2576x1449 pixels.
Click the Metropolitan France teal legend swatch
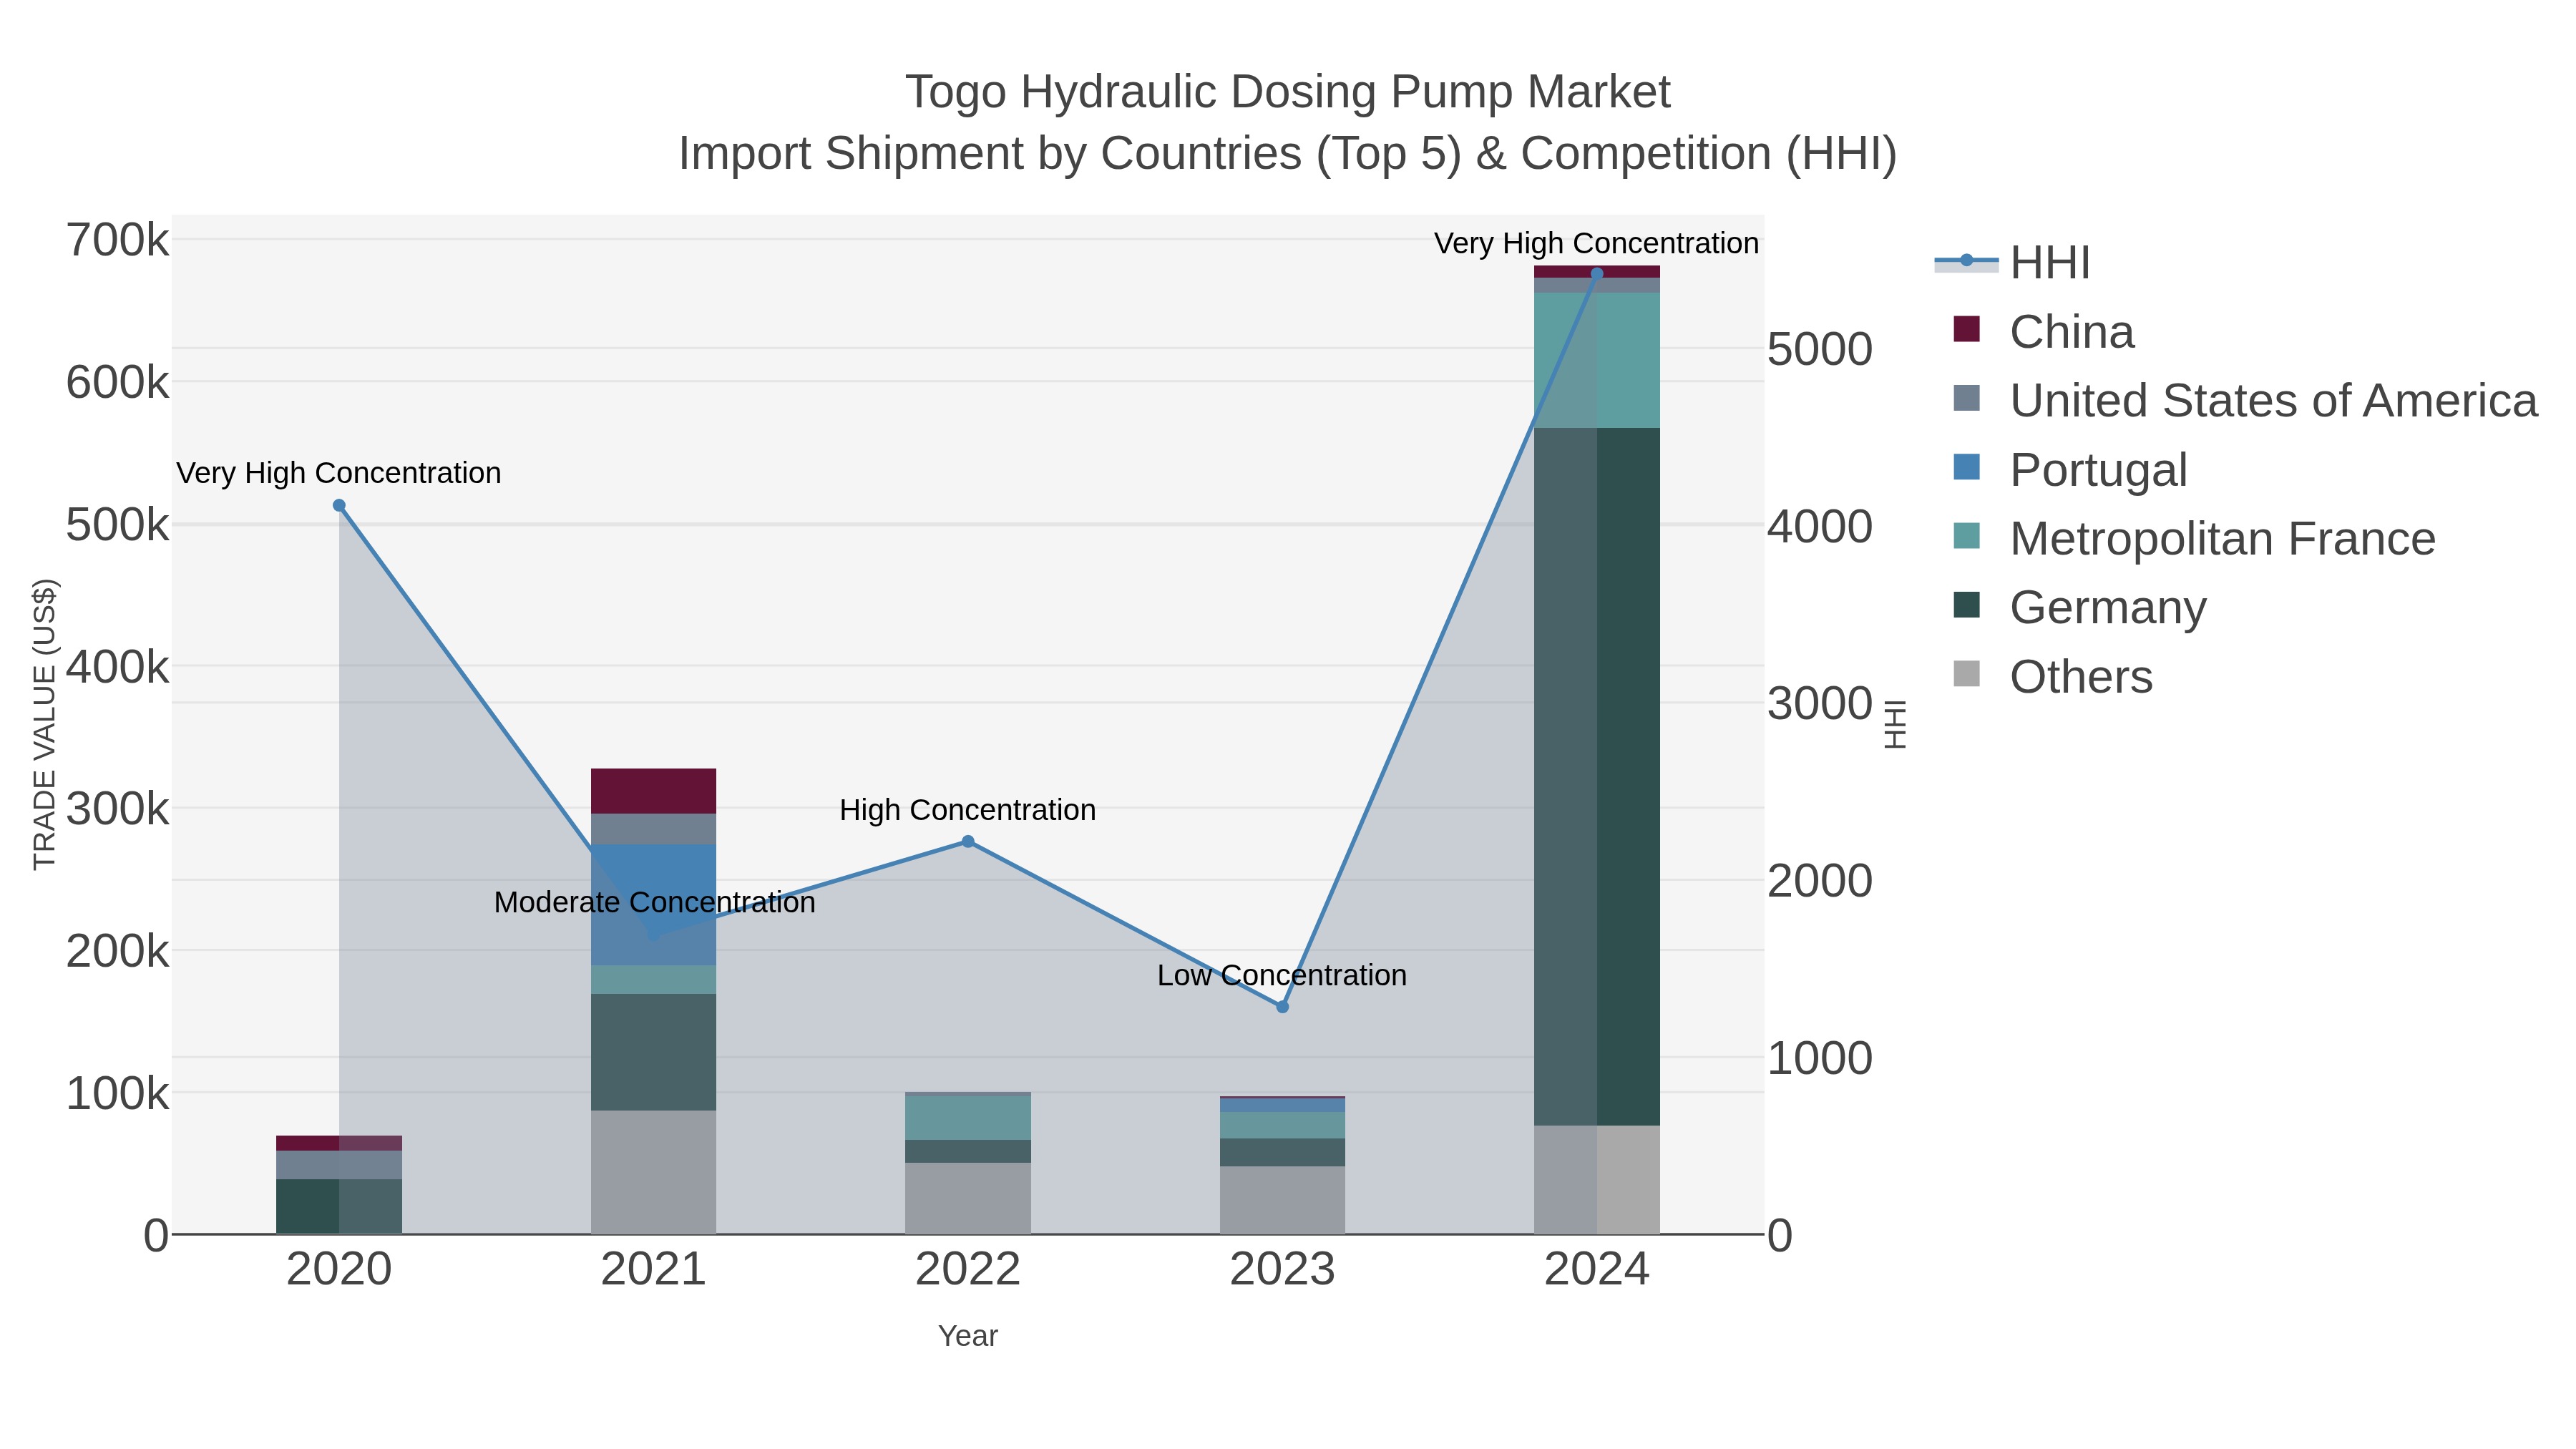pos(1966,536)
